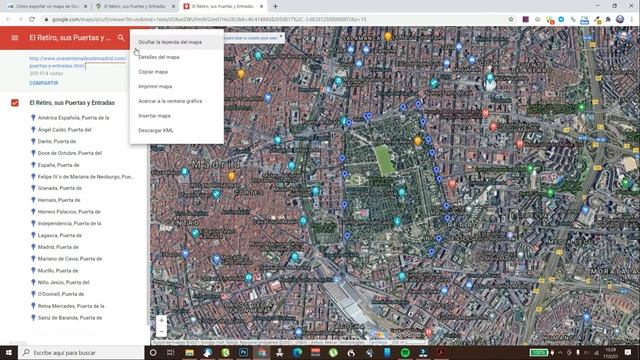
Task: Open the hamburger menu in the red header
Action: [15, 38]
